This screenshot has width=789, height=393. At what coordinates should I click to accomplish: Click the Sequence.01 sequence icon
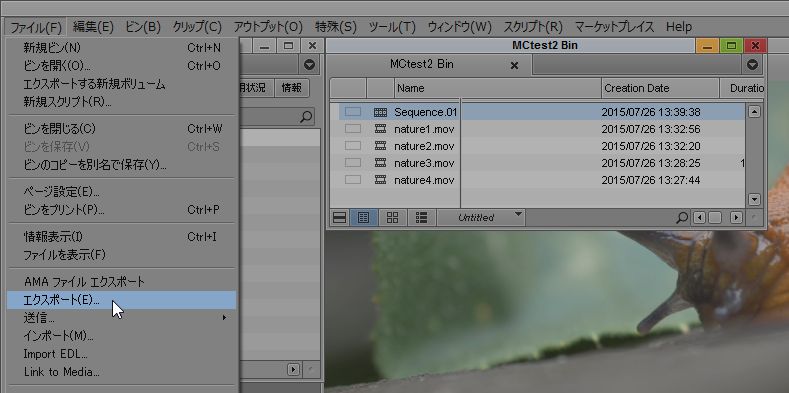tap(380, 112)
